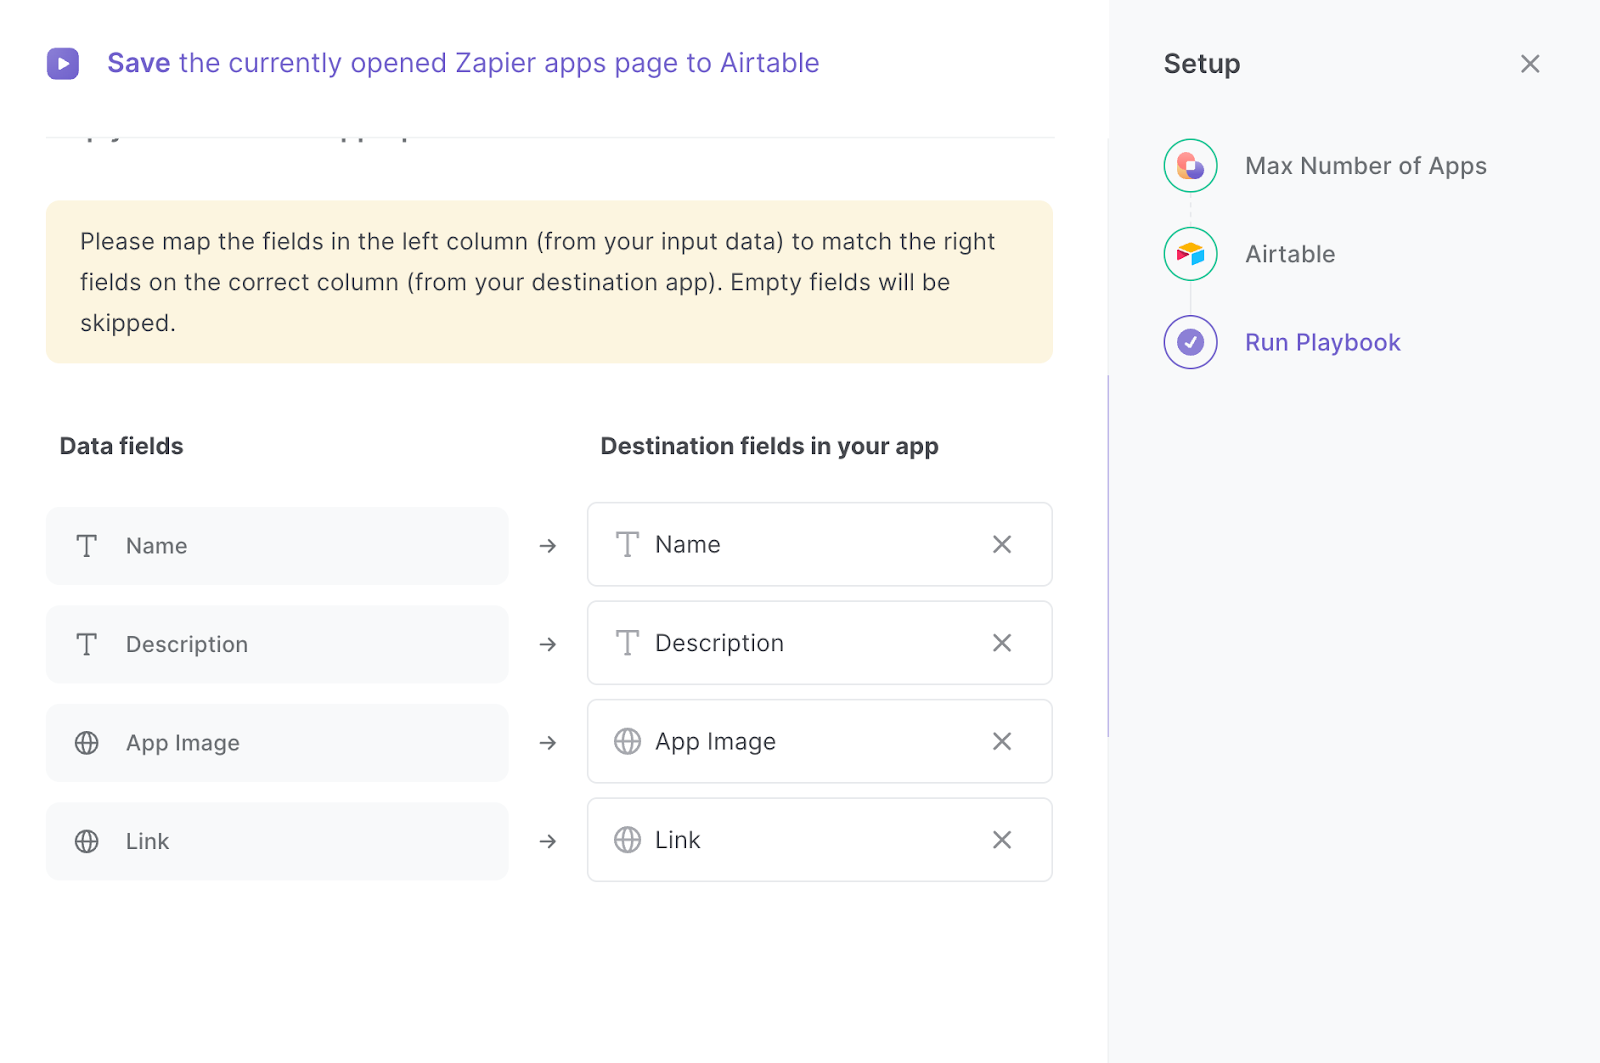
Task: Click the arrow next to the Link data field
Action: coord(547,841)
